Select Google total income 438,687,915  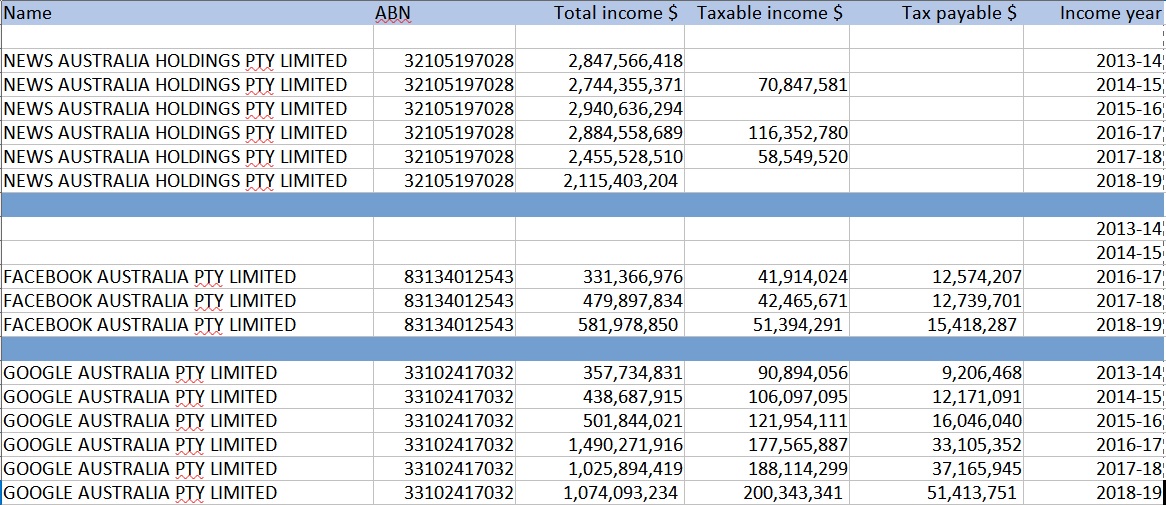[x=599, y=396]
